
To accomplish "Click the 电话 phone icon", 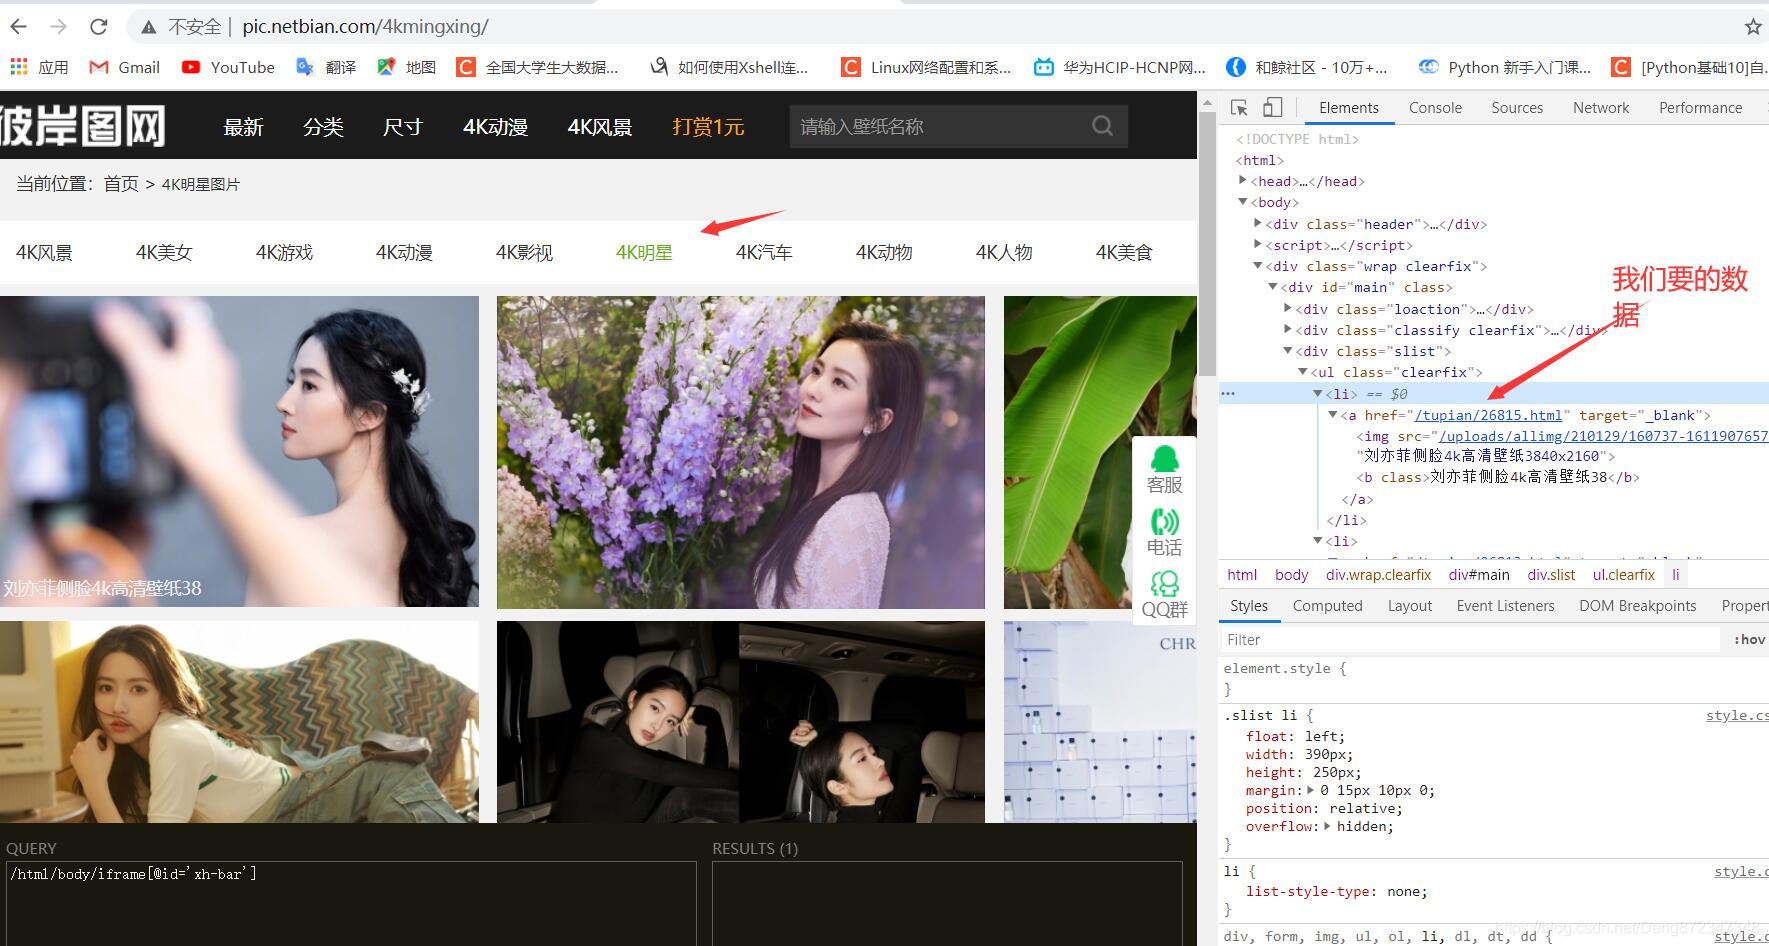I will click(x=1164, y=532).
